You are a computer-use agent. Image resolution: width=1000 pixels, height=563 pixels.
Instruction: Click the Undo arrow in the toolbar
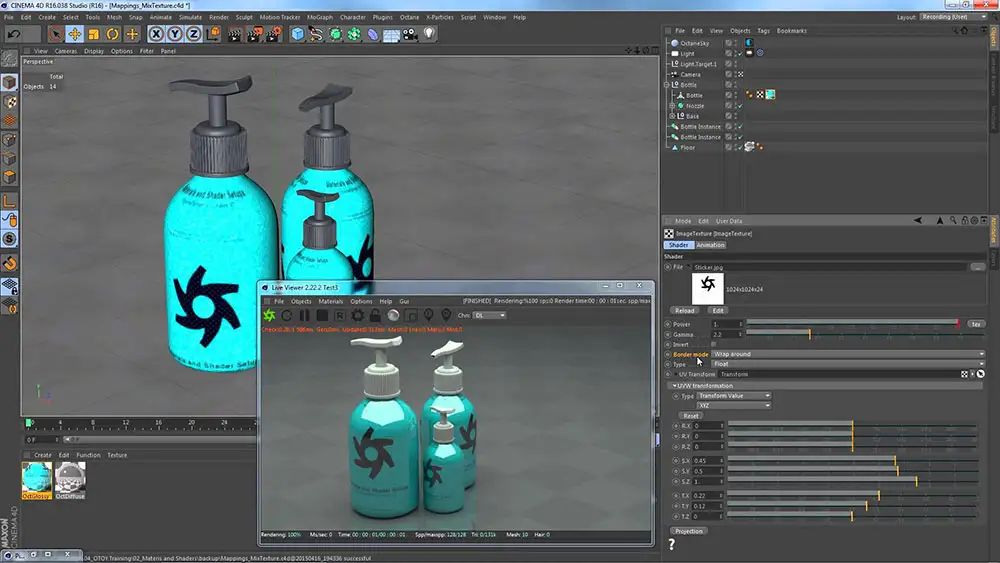tap(14, 34)
